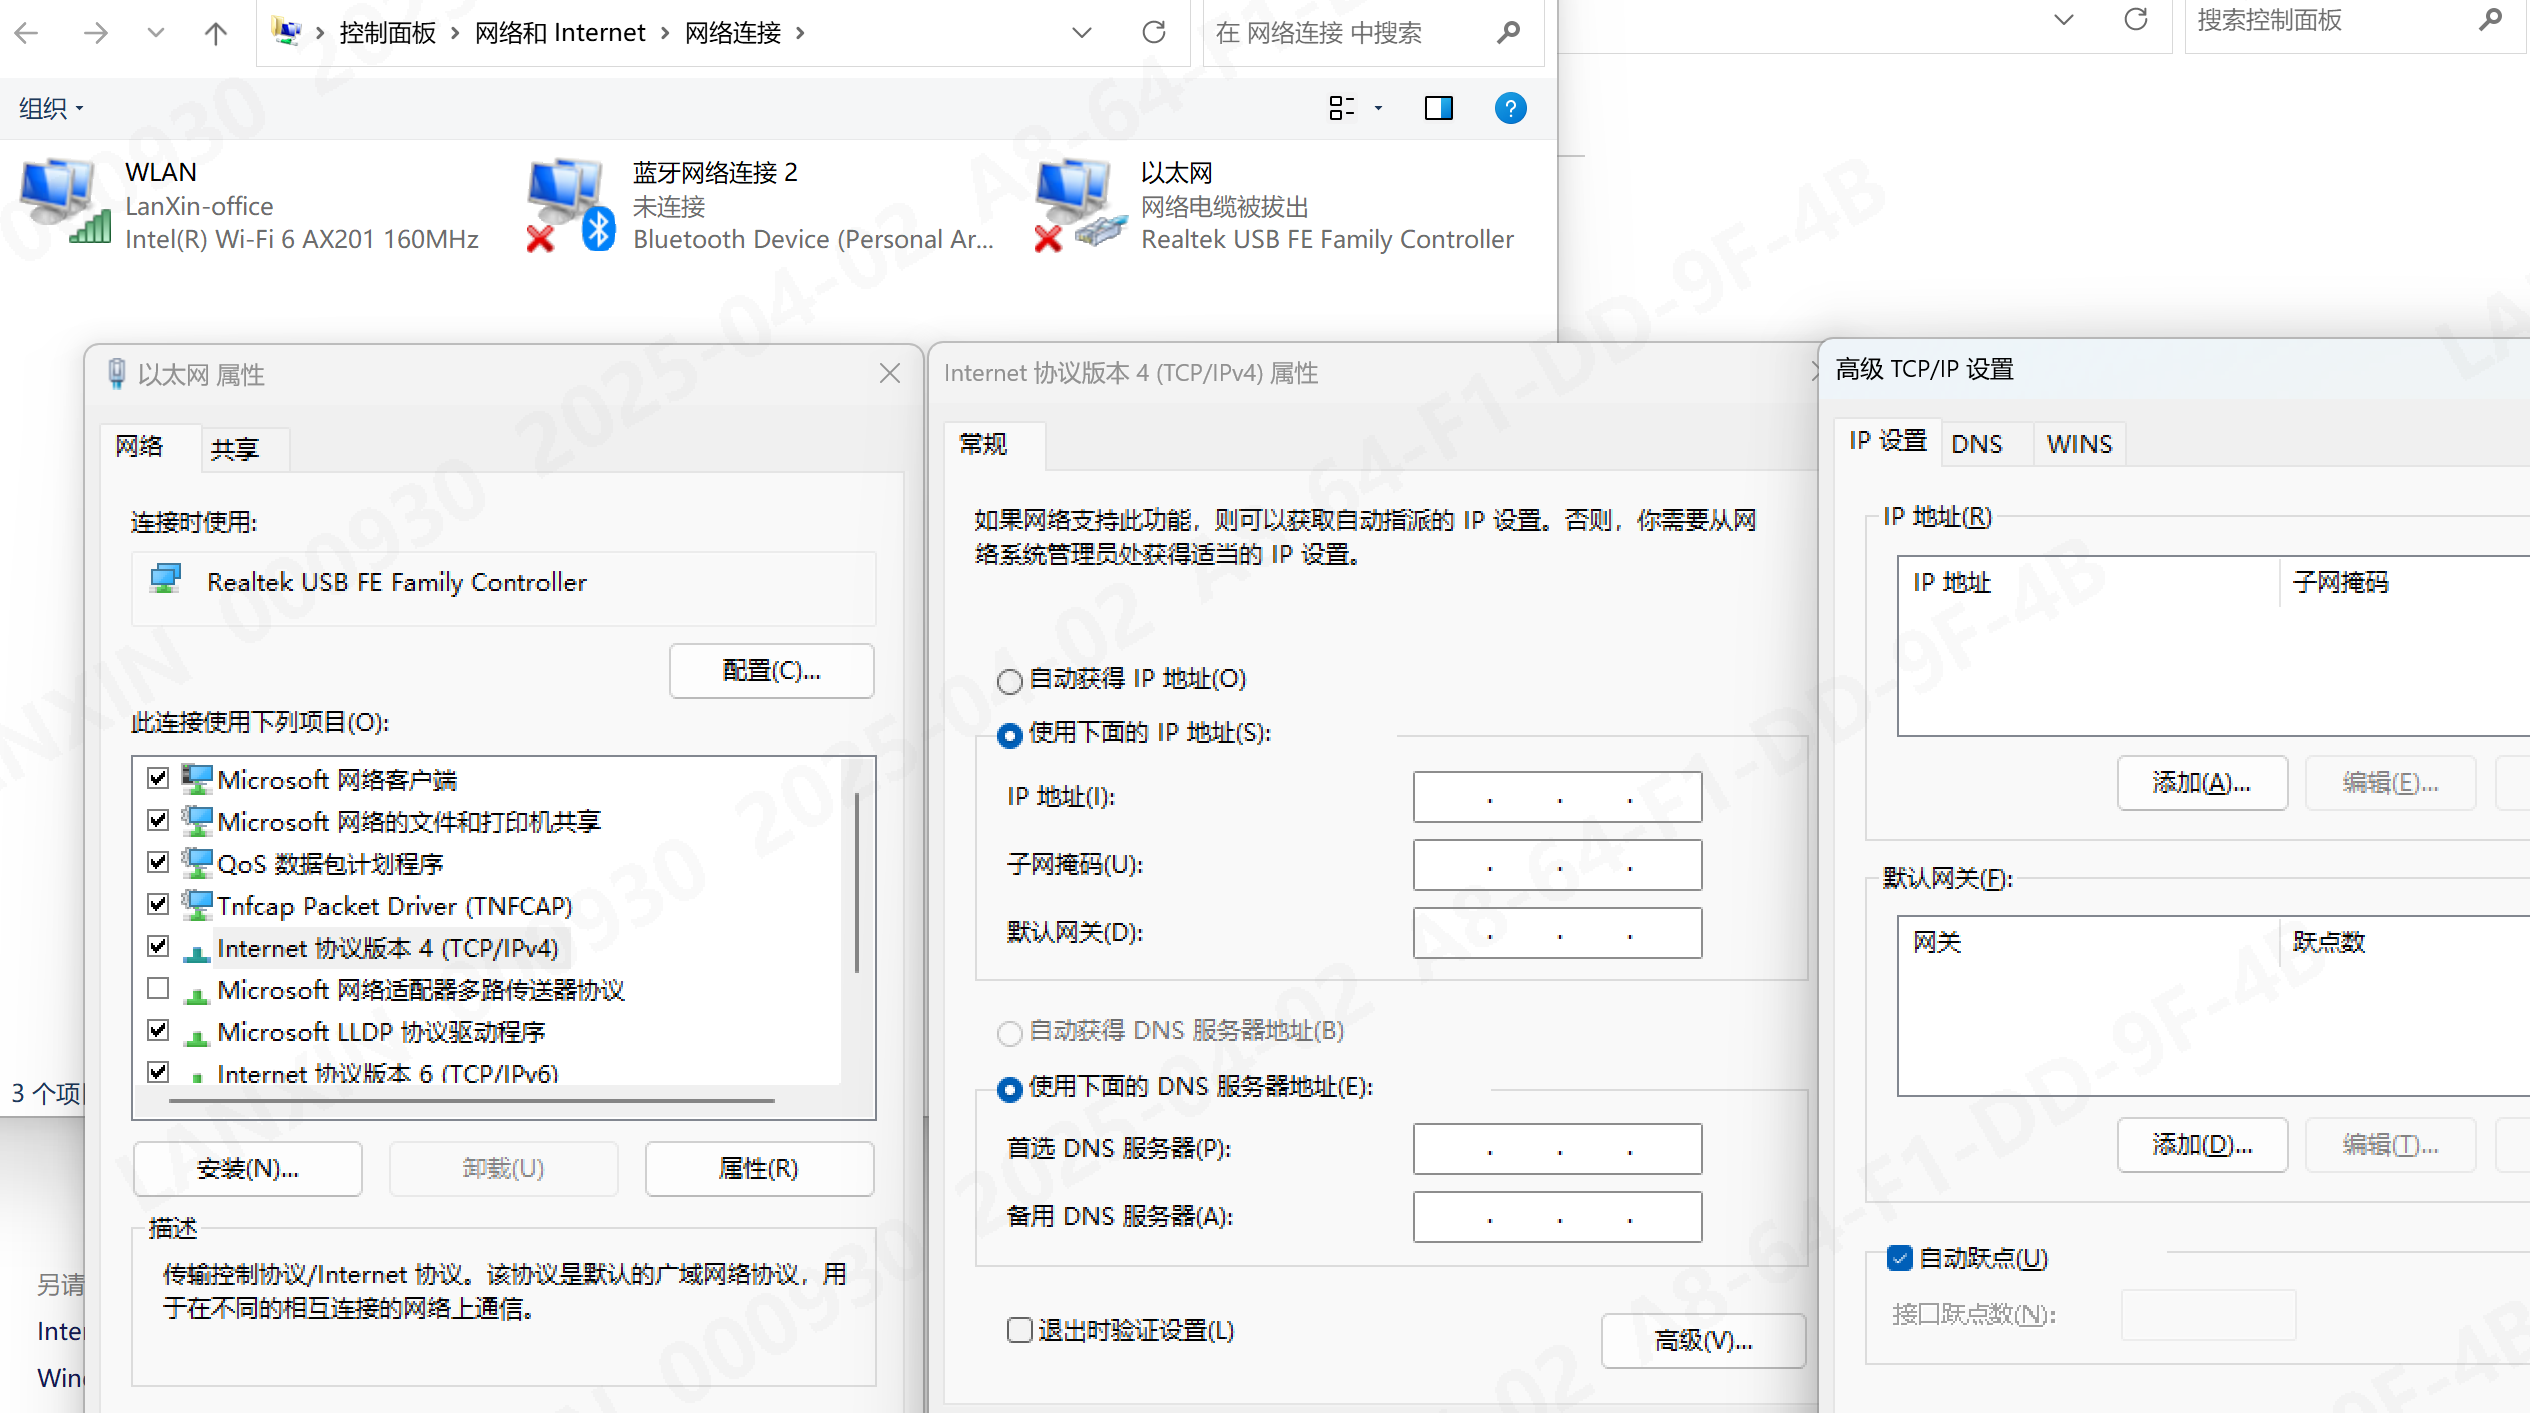The height and width of the screenshot is (1413, 2530).
Task: Go back using the back arrow
Action: [27, 33]
